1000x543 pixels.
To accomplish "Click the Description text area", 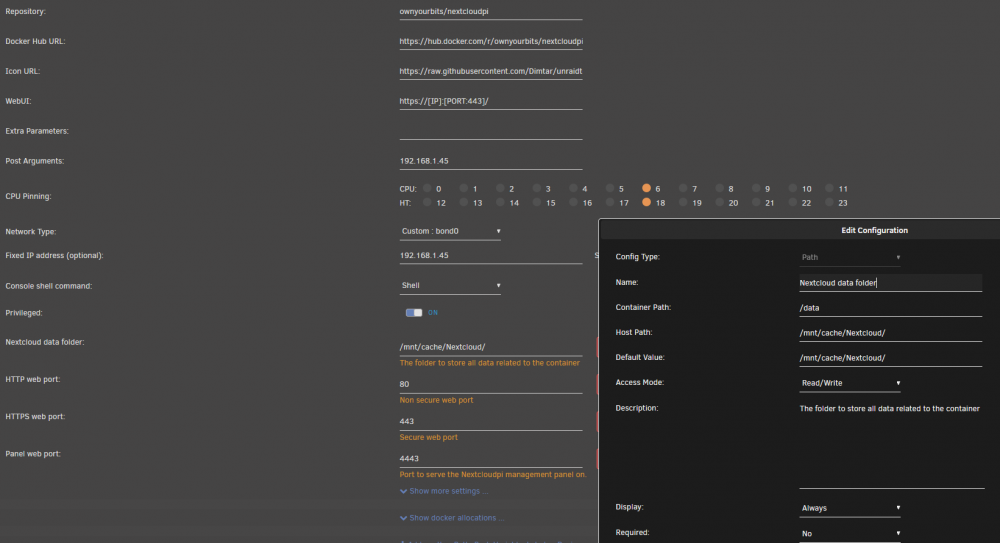I will pos(892,445).
